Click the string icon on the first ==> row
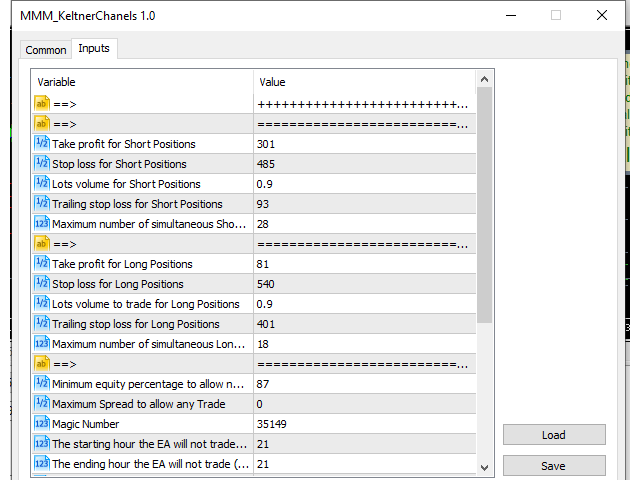 click(x=42, y=103)
